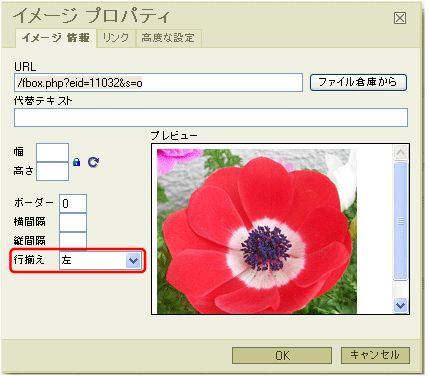Switch to the イメージ 情報 tab
This screenshot has width=429, height=379.
pos(56,38)
